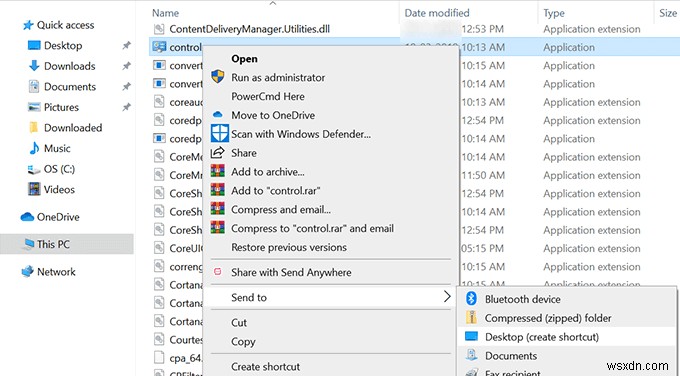
Task: Click the Downloads arrow icon in sidebar
Action: pyautogui.click(x=34, y=66)
